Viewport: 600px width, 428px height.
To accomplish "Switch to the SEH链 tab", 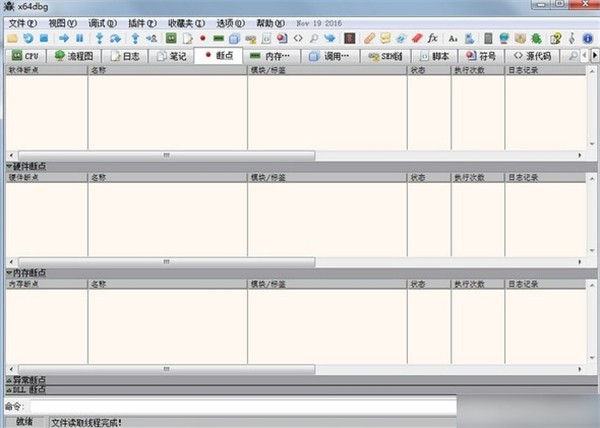I will click(x=385, y=56).
